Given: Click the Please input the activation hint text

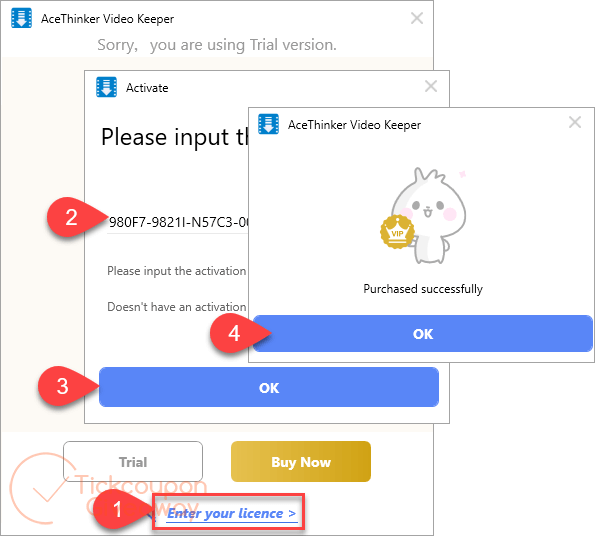Looking at the screenshot, I should click(177, 271).
